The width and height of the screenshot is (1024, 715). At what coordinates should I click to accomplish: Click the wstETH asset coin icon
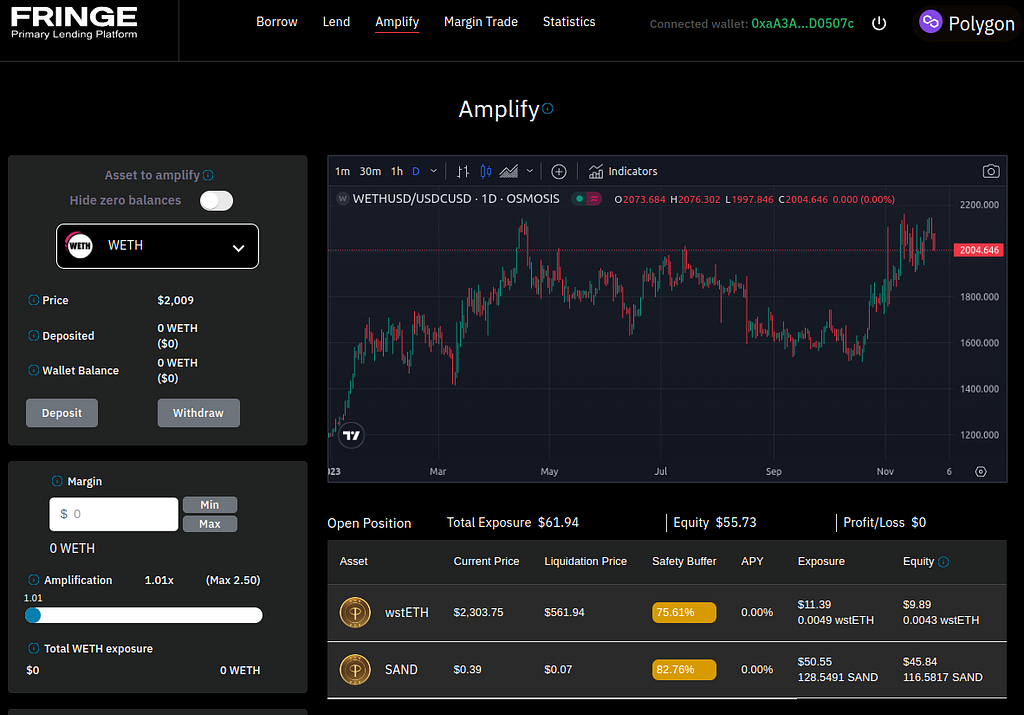(355, 612)
